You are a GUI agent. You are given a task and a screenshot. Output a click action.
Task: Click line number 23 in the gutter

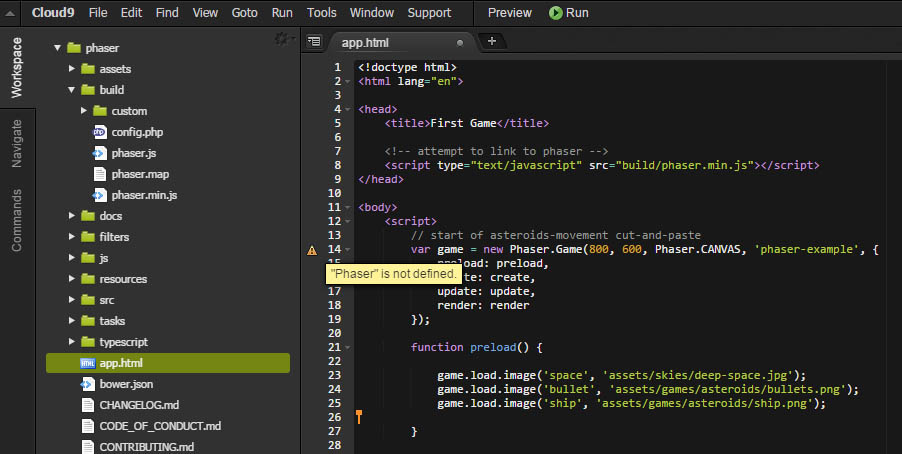pos(335,375)
